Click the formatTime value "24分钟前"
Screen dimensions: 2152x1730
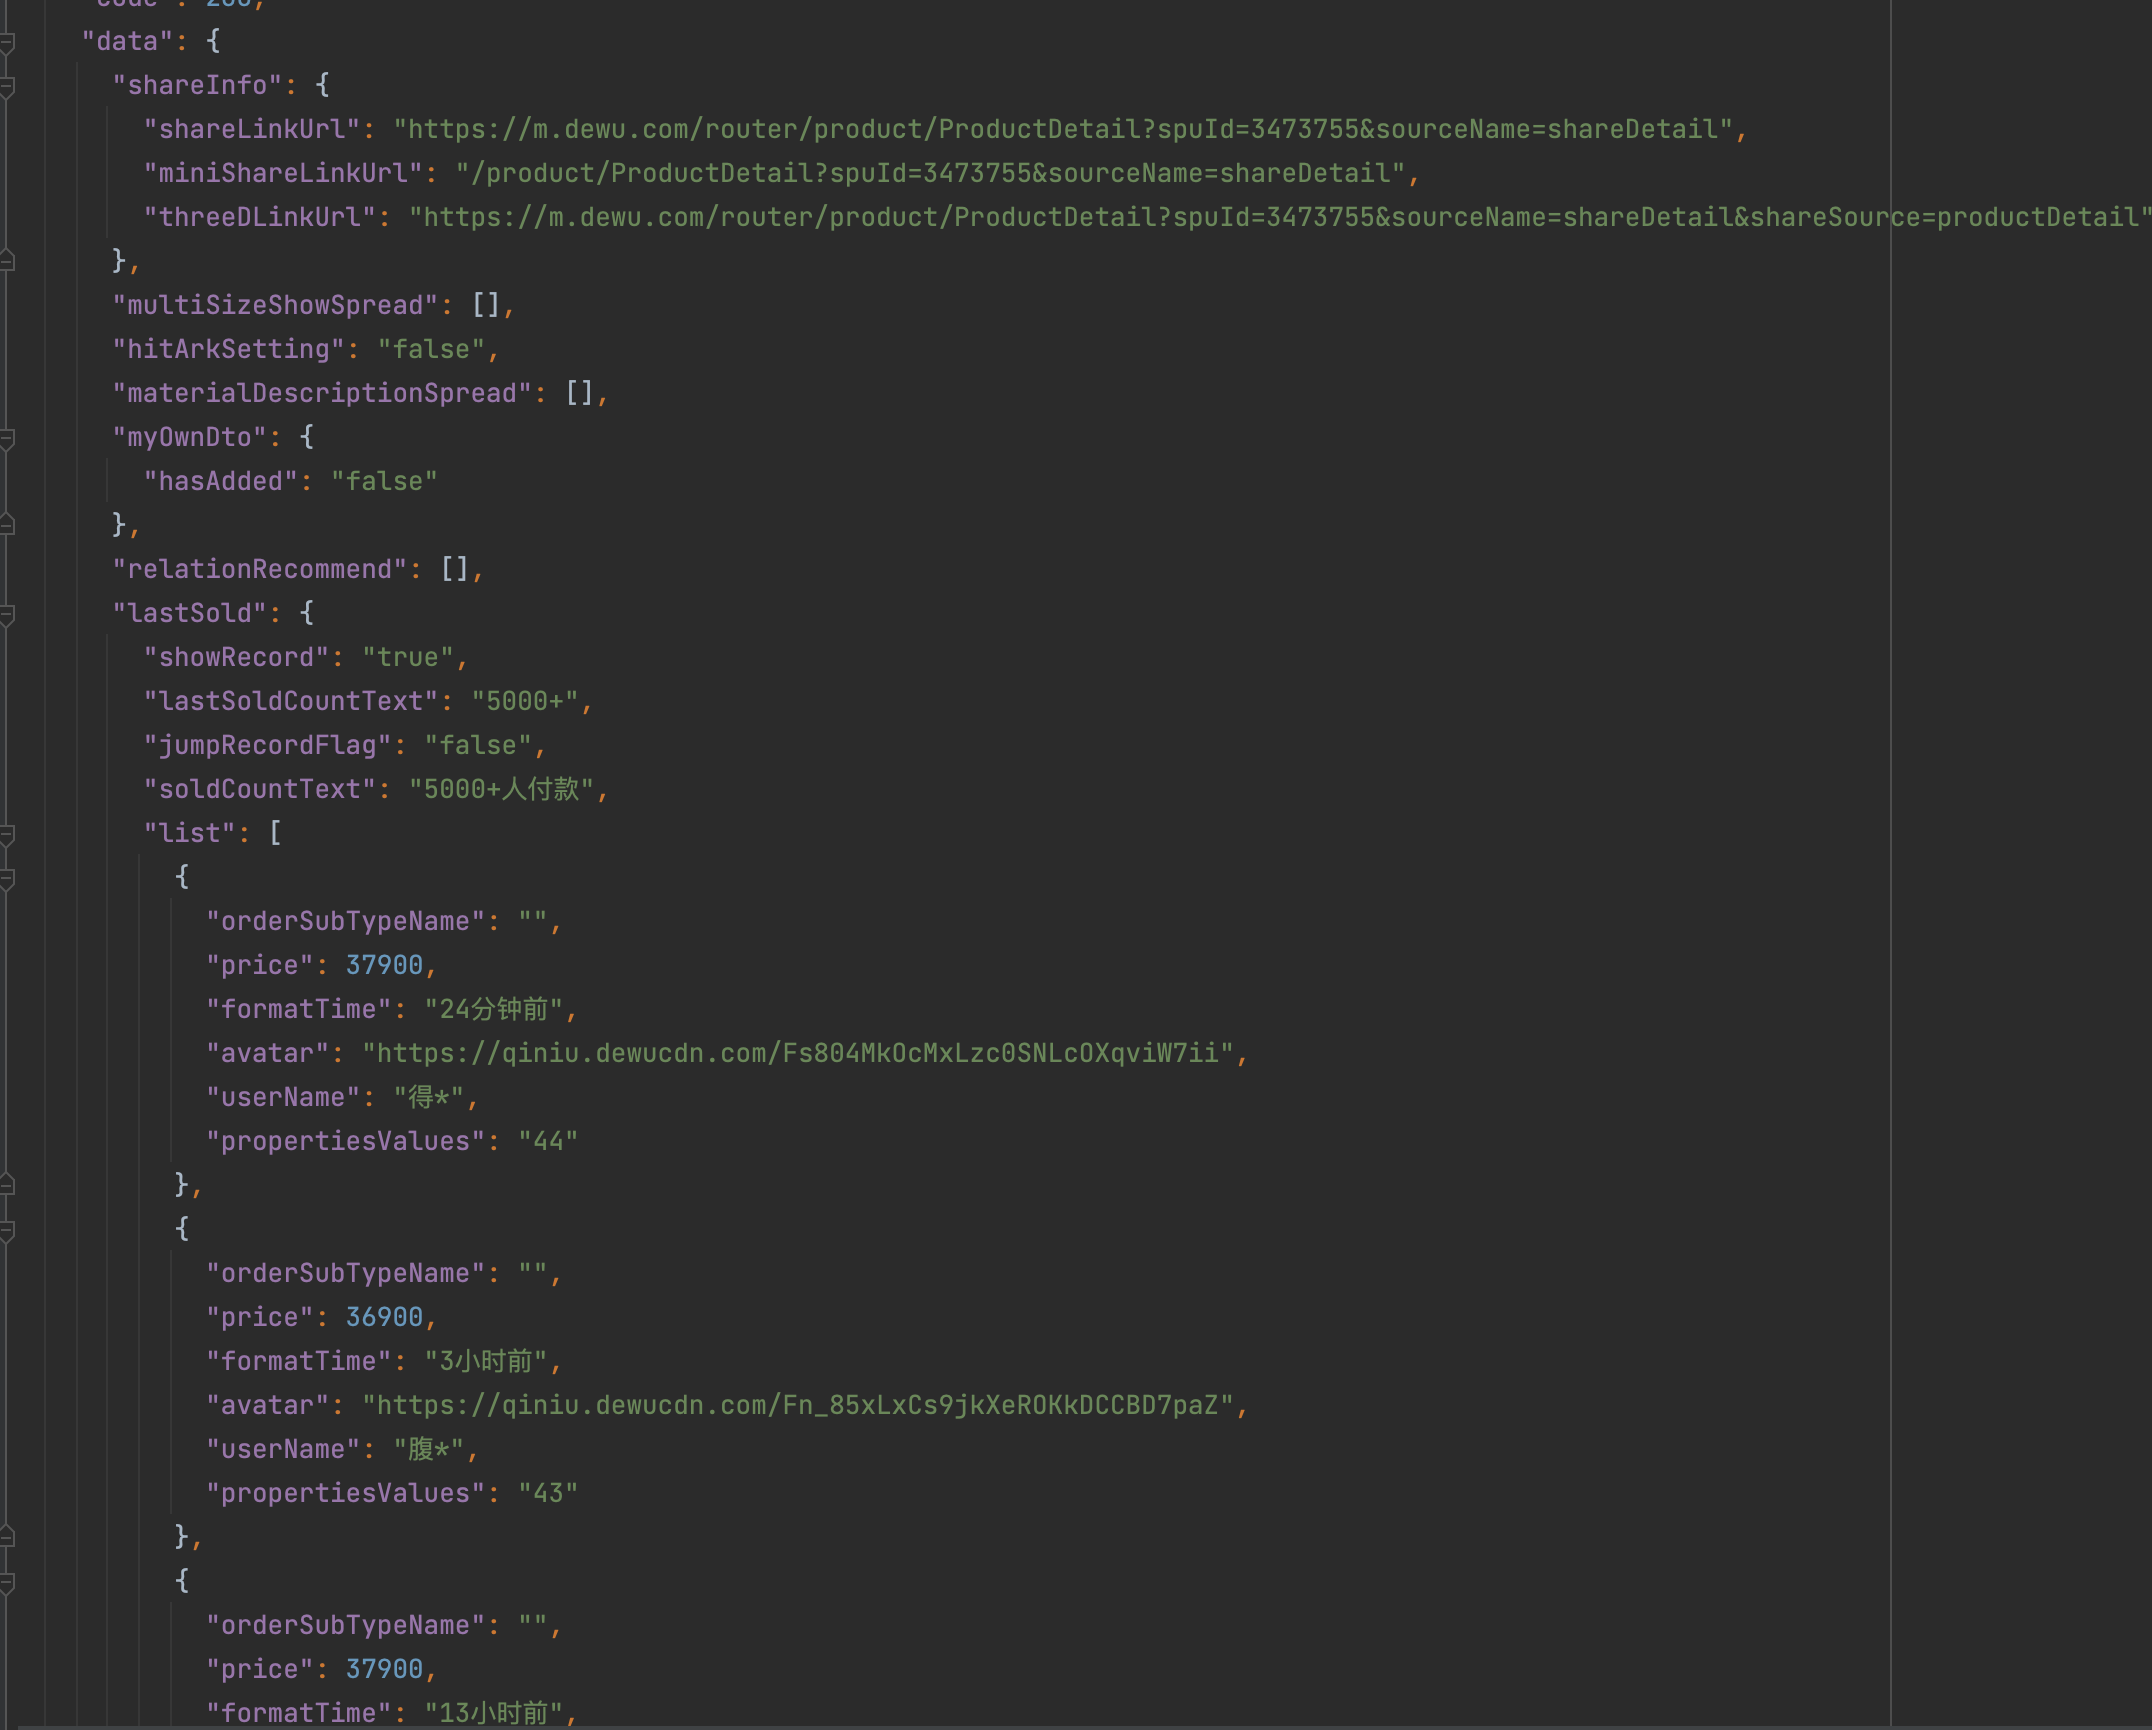(494, 1009)
